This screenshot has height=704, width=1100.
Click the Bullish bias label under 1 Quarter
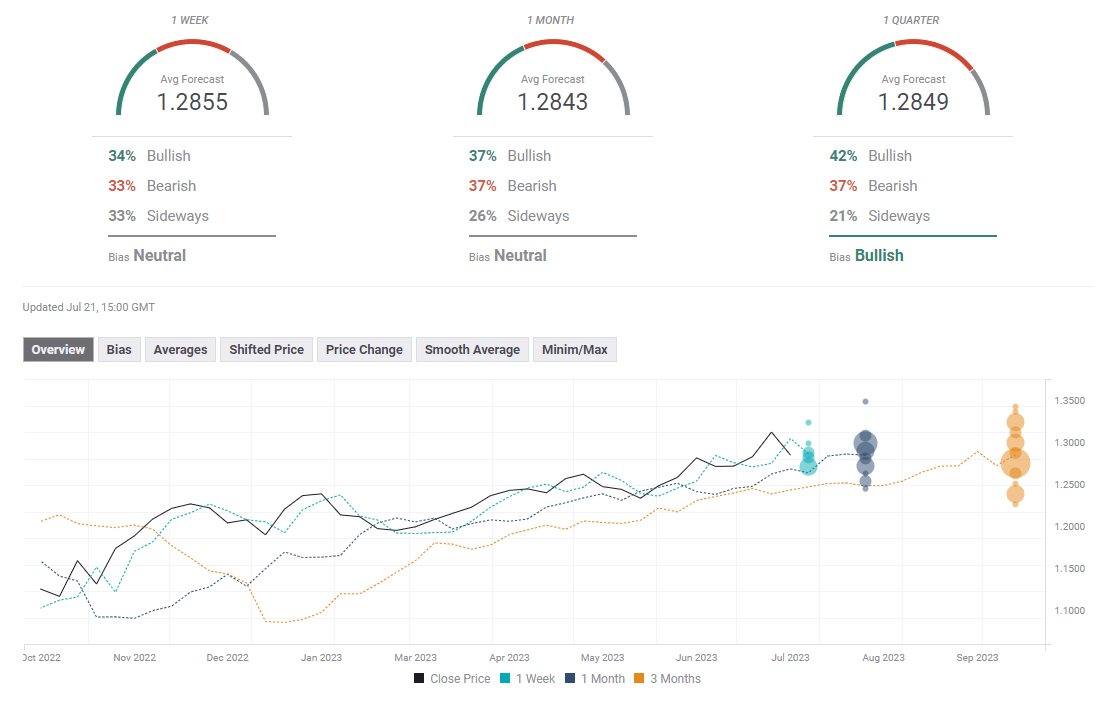878,255
